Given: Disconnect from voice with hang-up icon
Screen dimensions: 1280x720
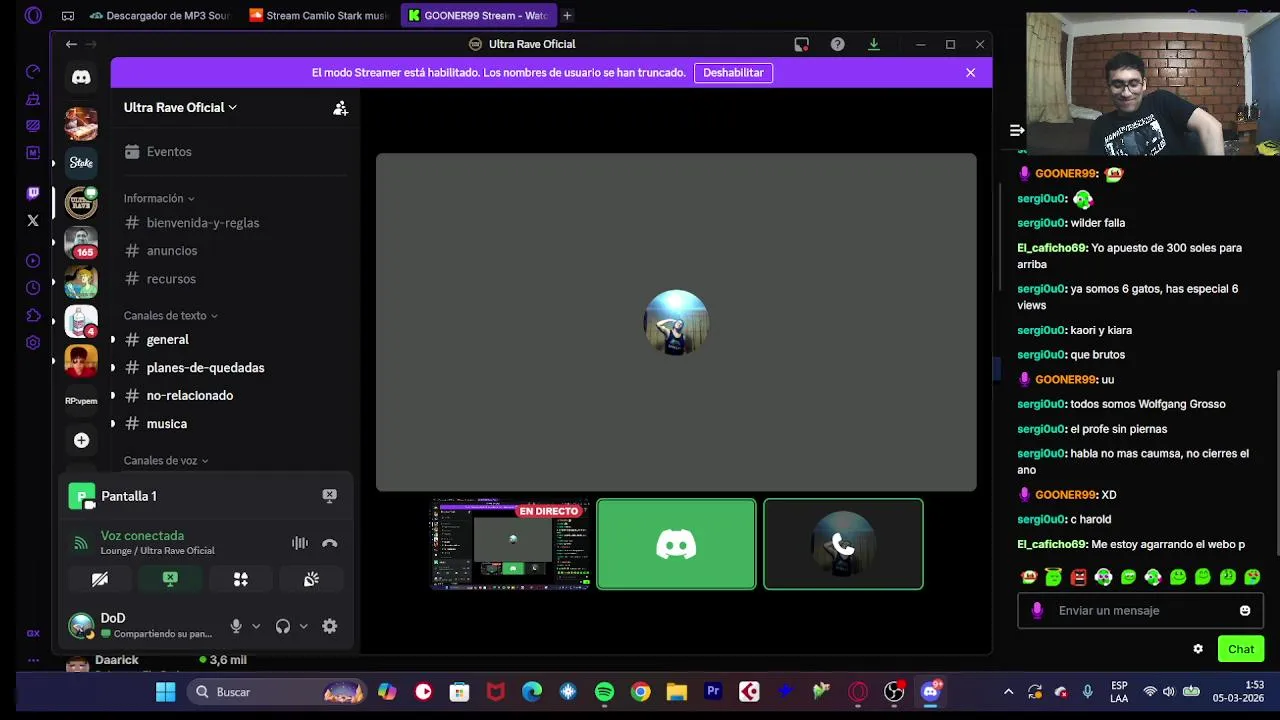Looking at the screenshot, I should tap(330, 543).
